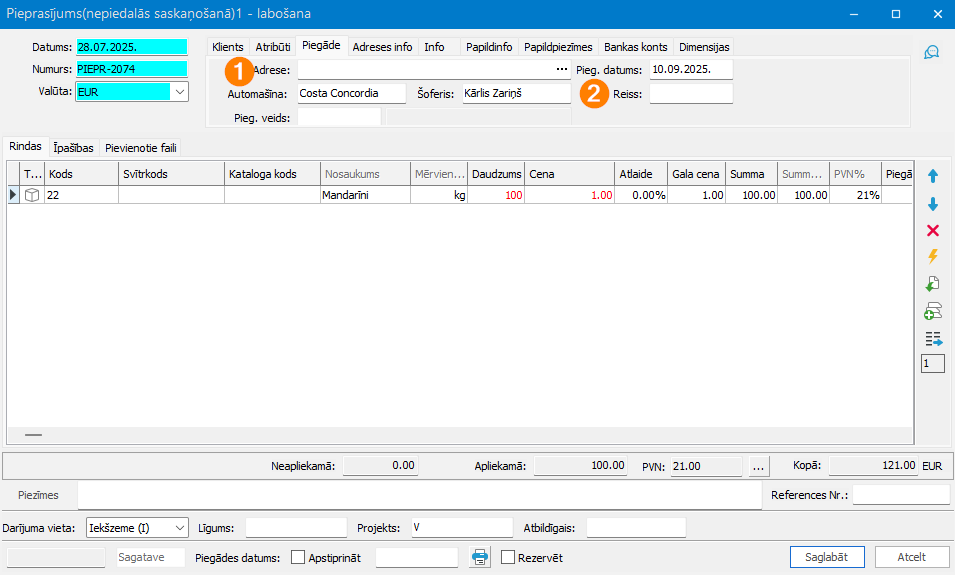955x575 pixels.
Task: Click the add item green plus icon
Action: pyautogui.click(x=932, y=311)
